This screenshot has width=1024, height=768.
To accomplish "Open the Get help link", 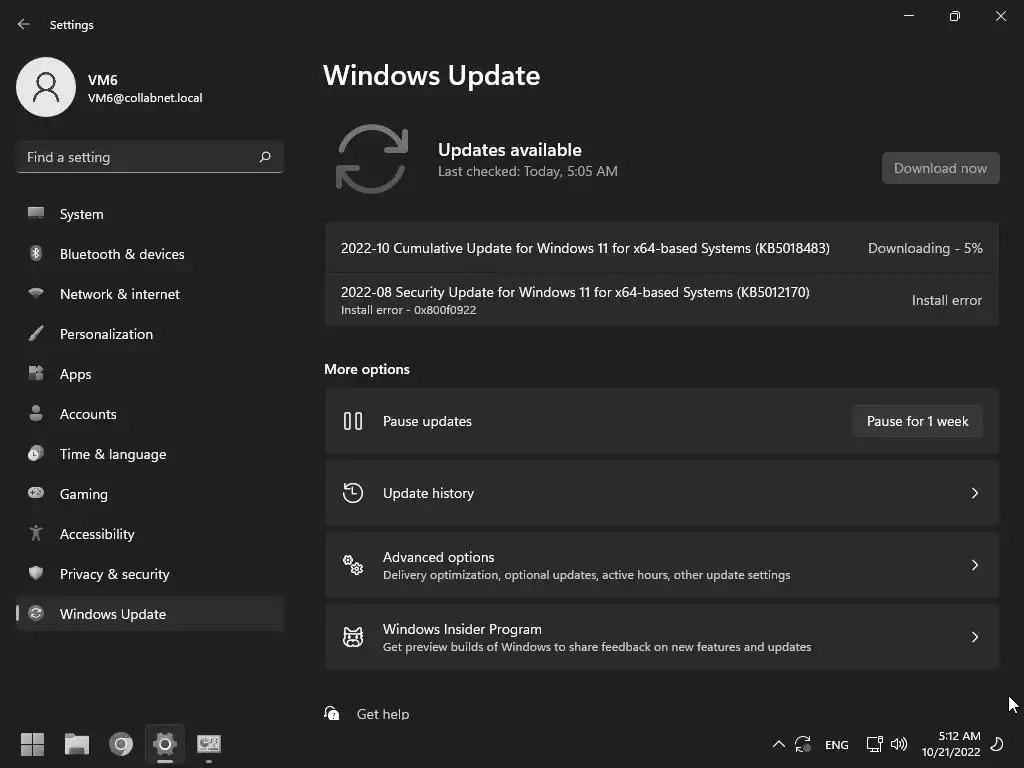I will pos(383,714).
